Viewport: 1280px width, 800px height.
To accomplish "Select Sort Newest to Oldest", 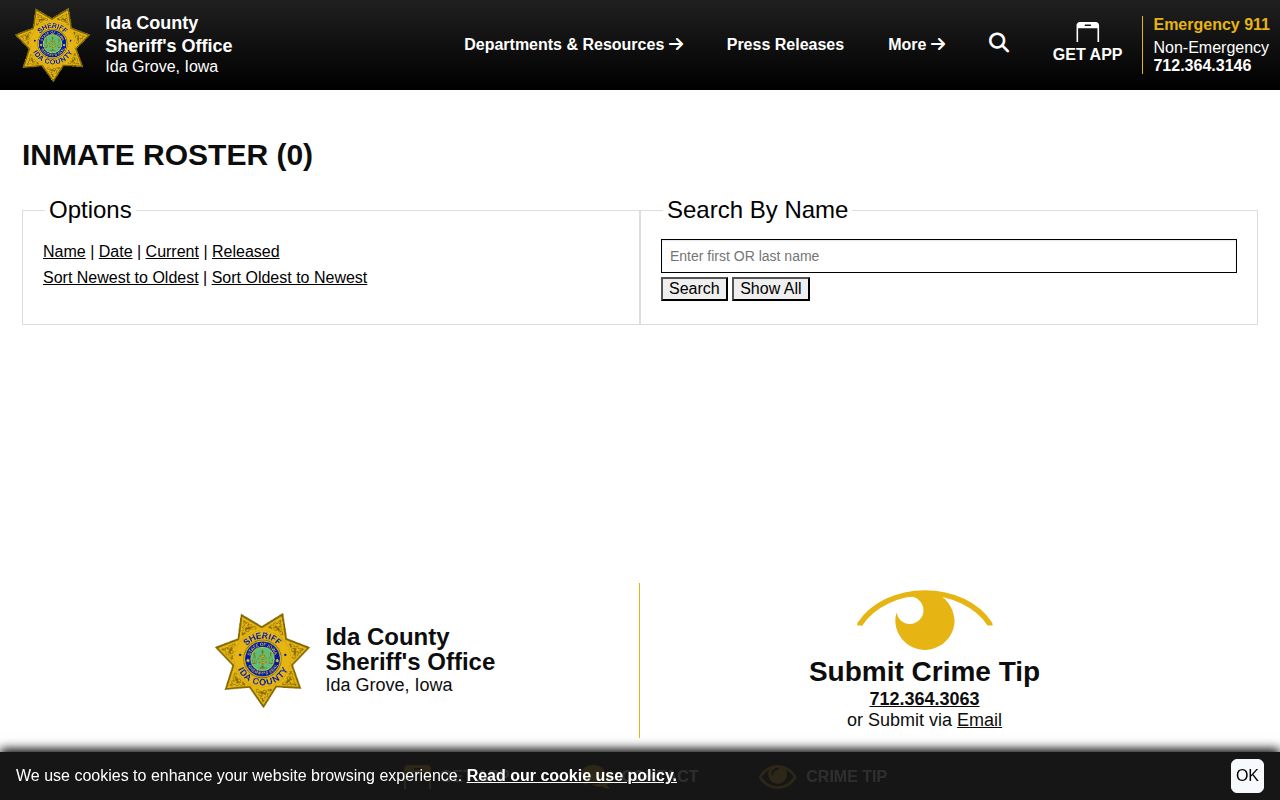I will 121,277.
